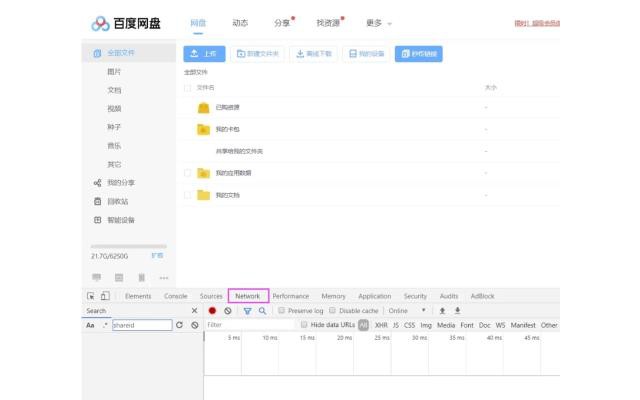Click the export HAR download arrow icon
Image resolution: width=640 pixels, height=400 pixels.
click(x=458, y=311)
